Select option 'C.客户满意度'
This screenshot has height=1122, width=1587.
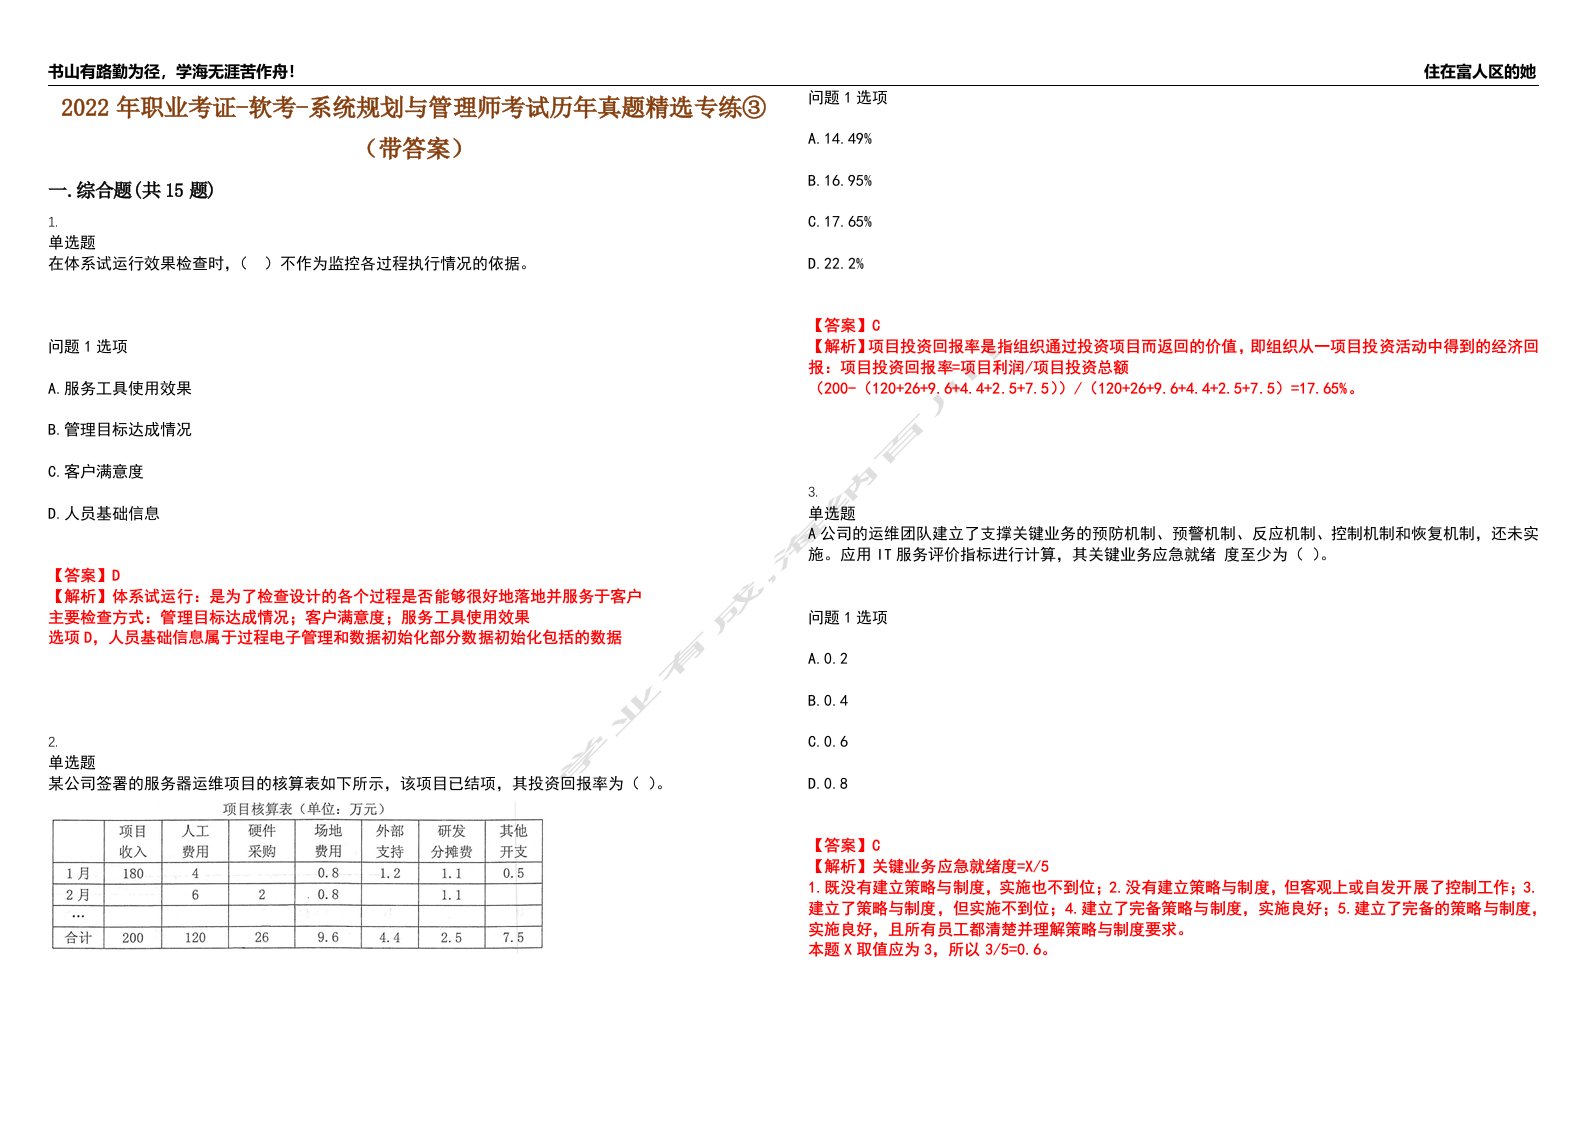click(96, 471)
